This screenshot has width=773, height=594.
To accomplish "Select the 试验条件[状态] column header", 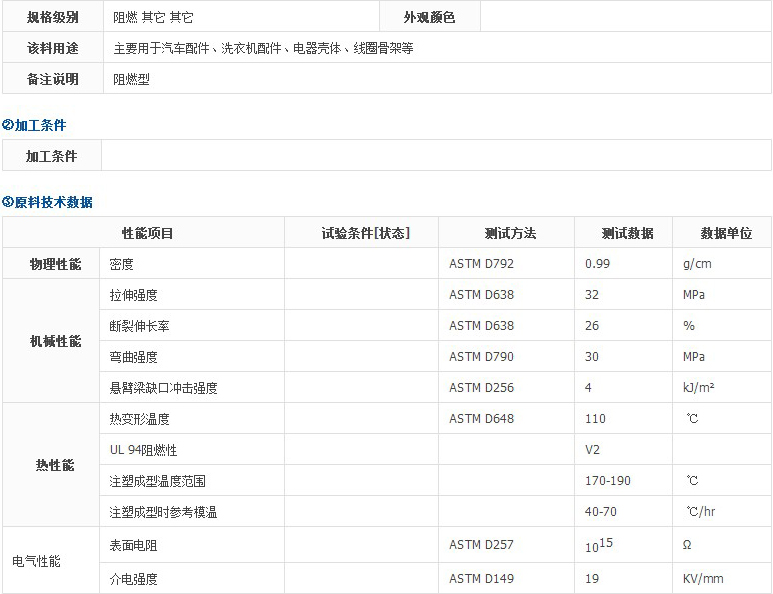I will [365, 233].
